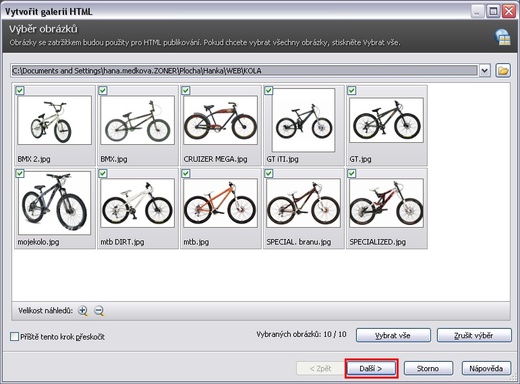This screenshot has height=384, width=520.
Task: Expand the folder path dropdown arrow
Action: (485, 71)
